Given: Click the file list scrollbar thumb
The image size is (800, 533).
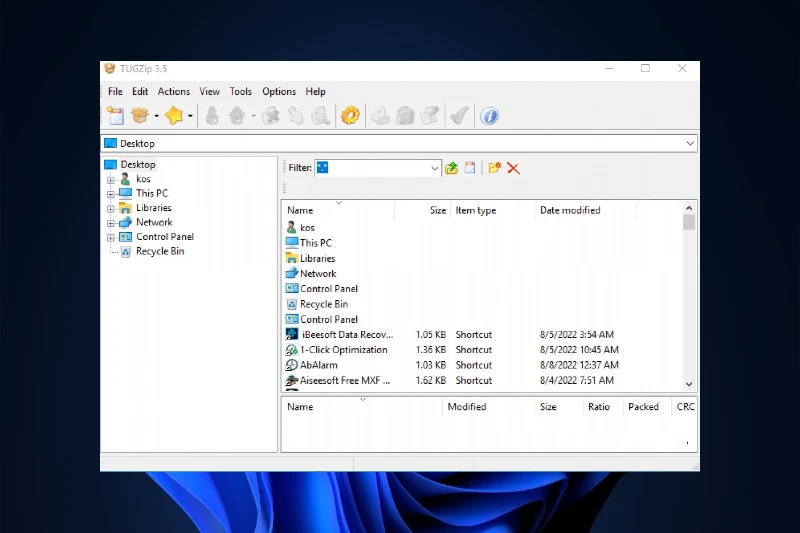Looking at the screenshot, I should (689, 222).
